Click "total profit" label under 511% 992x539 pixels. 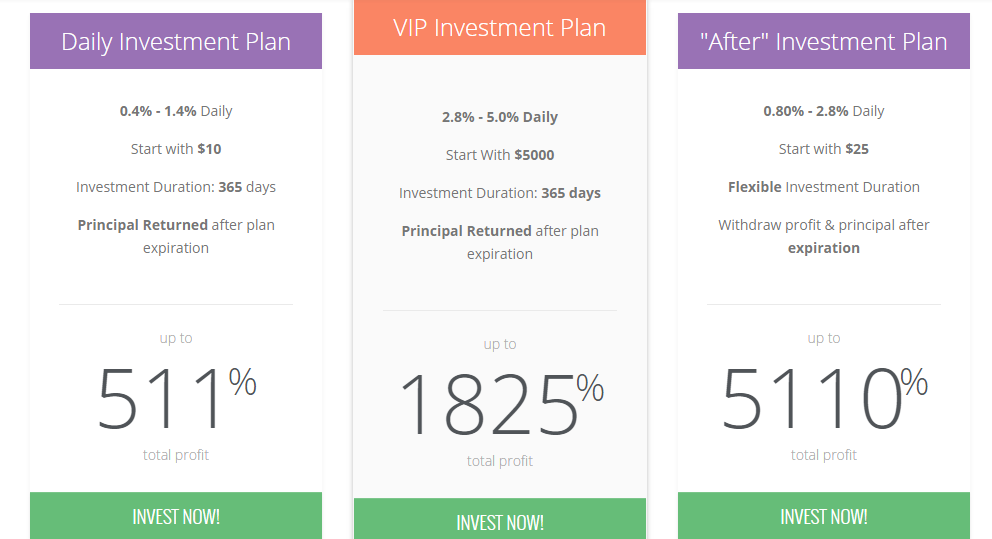[x=176, y=455]
